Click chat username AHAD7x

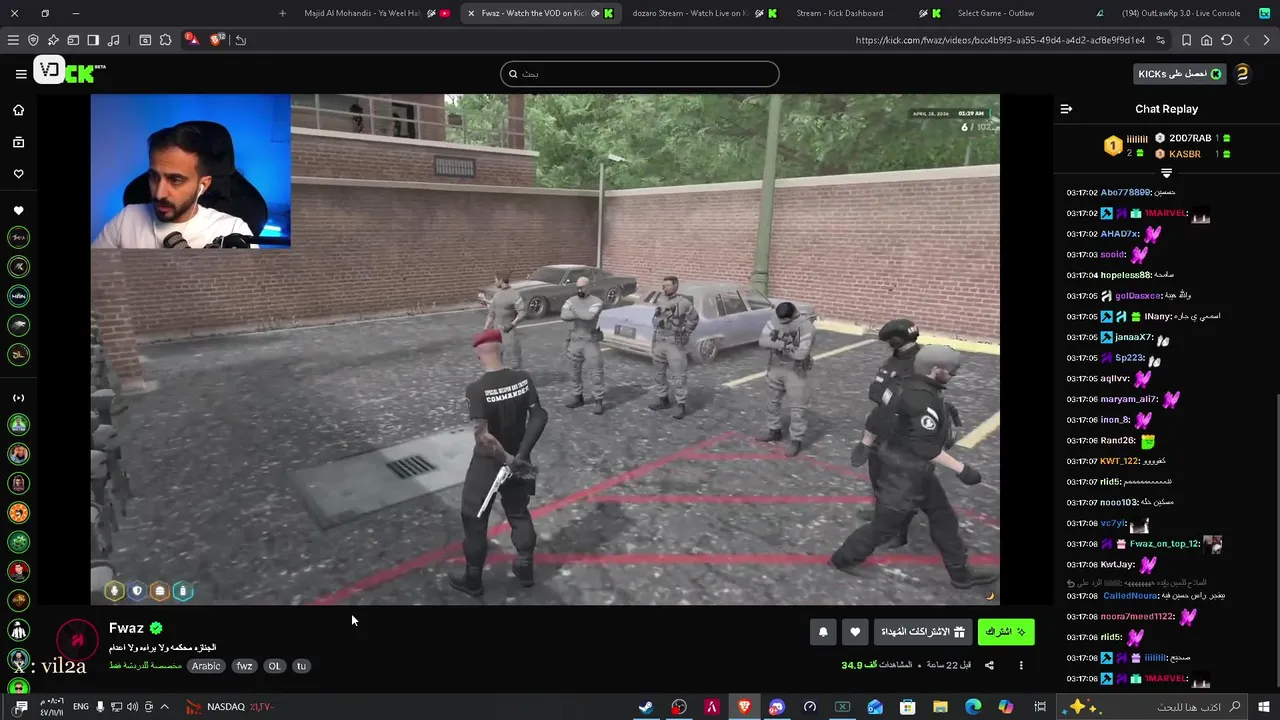pos(1120,234)
